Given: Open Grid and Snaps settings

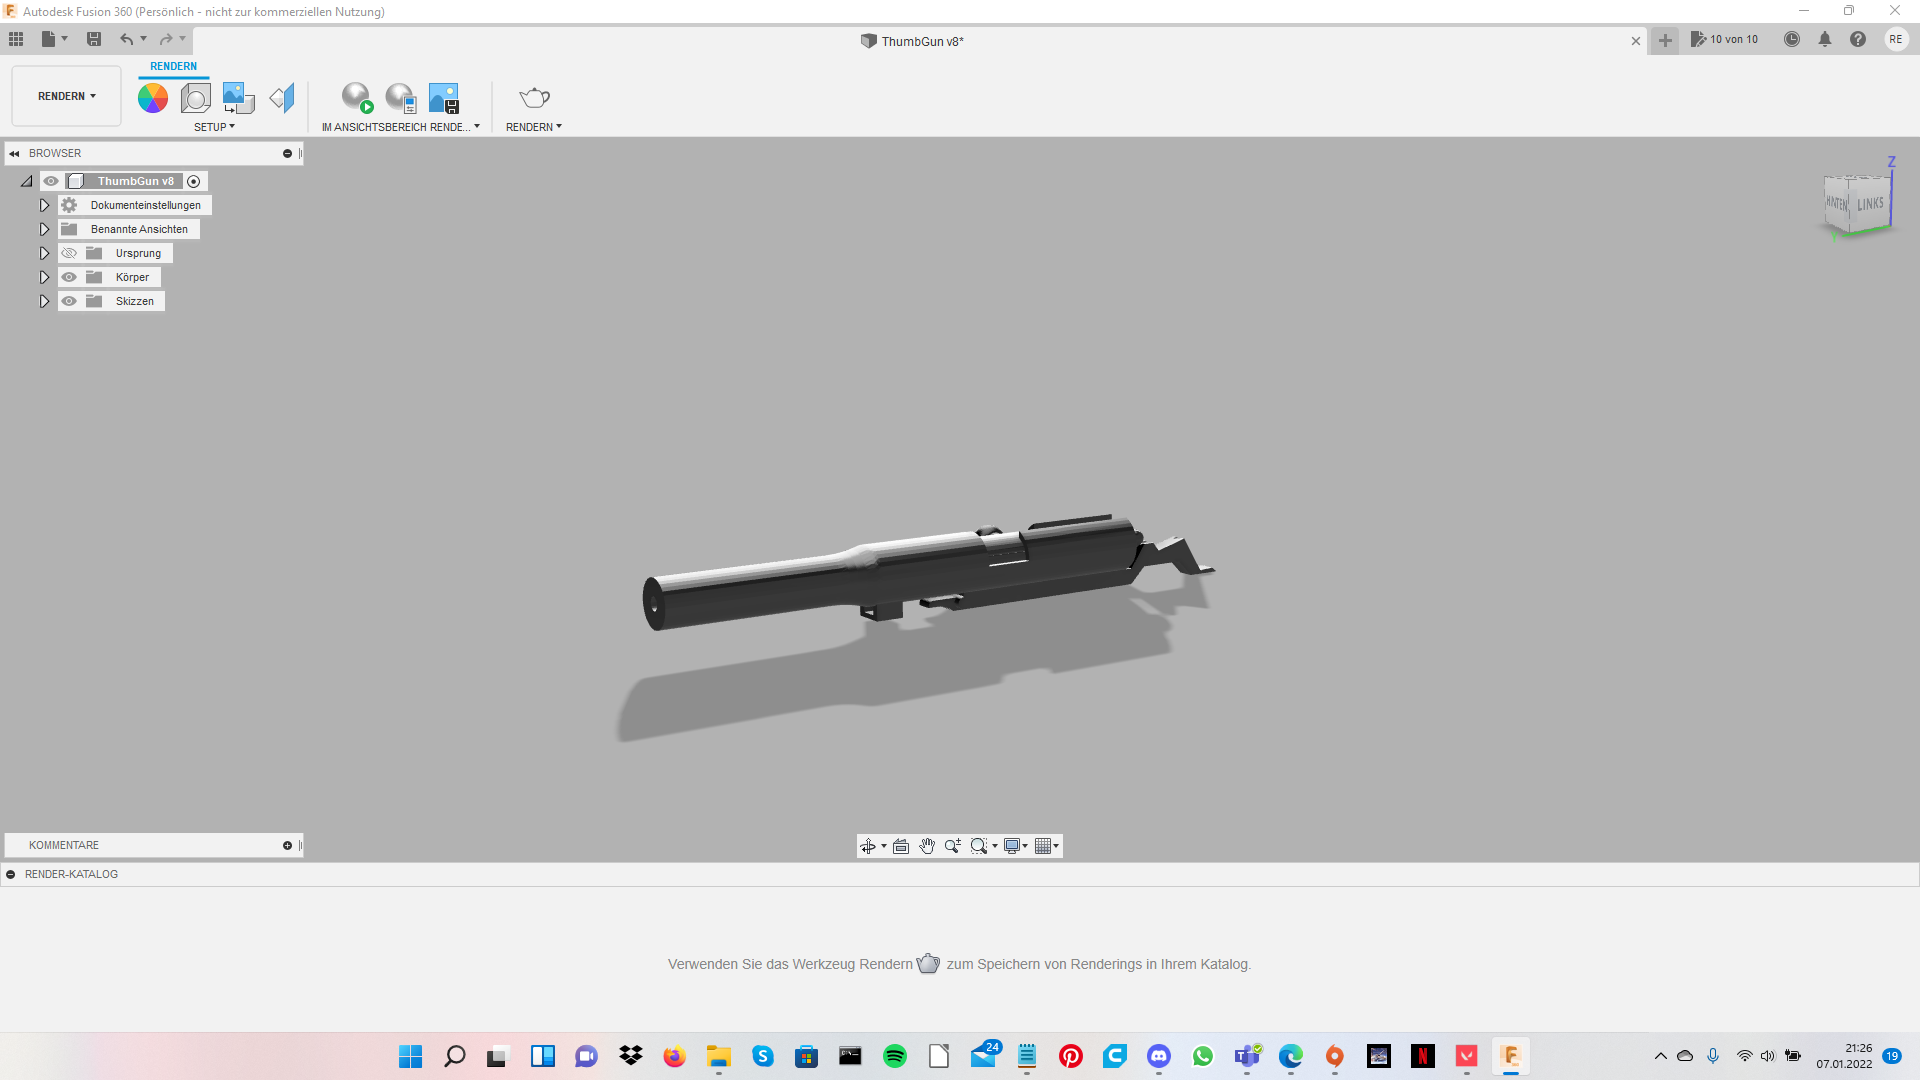Looking at the screenshot, I should 1043,846.
